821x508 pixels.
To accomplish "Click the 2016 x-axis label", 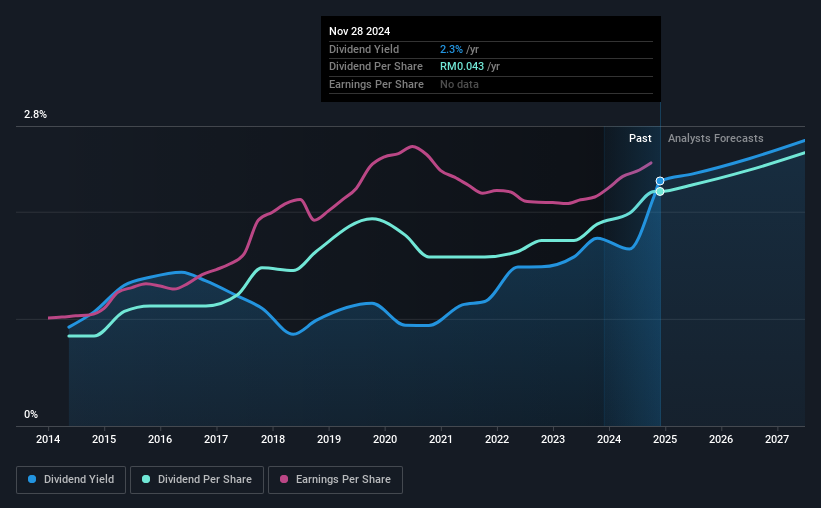I will 160,439.
